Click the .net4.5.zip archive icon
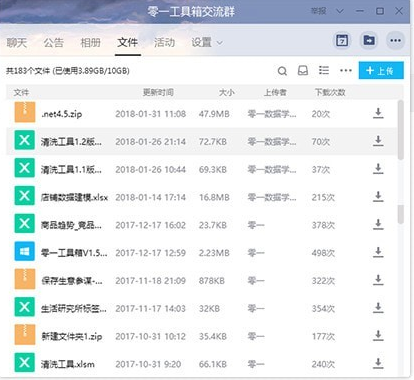The height and width of the screenshot is (380, 414). coord(25,112)
